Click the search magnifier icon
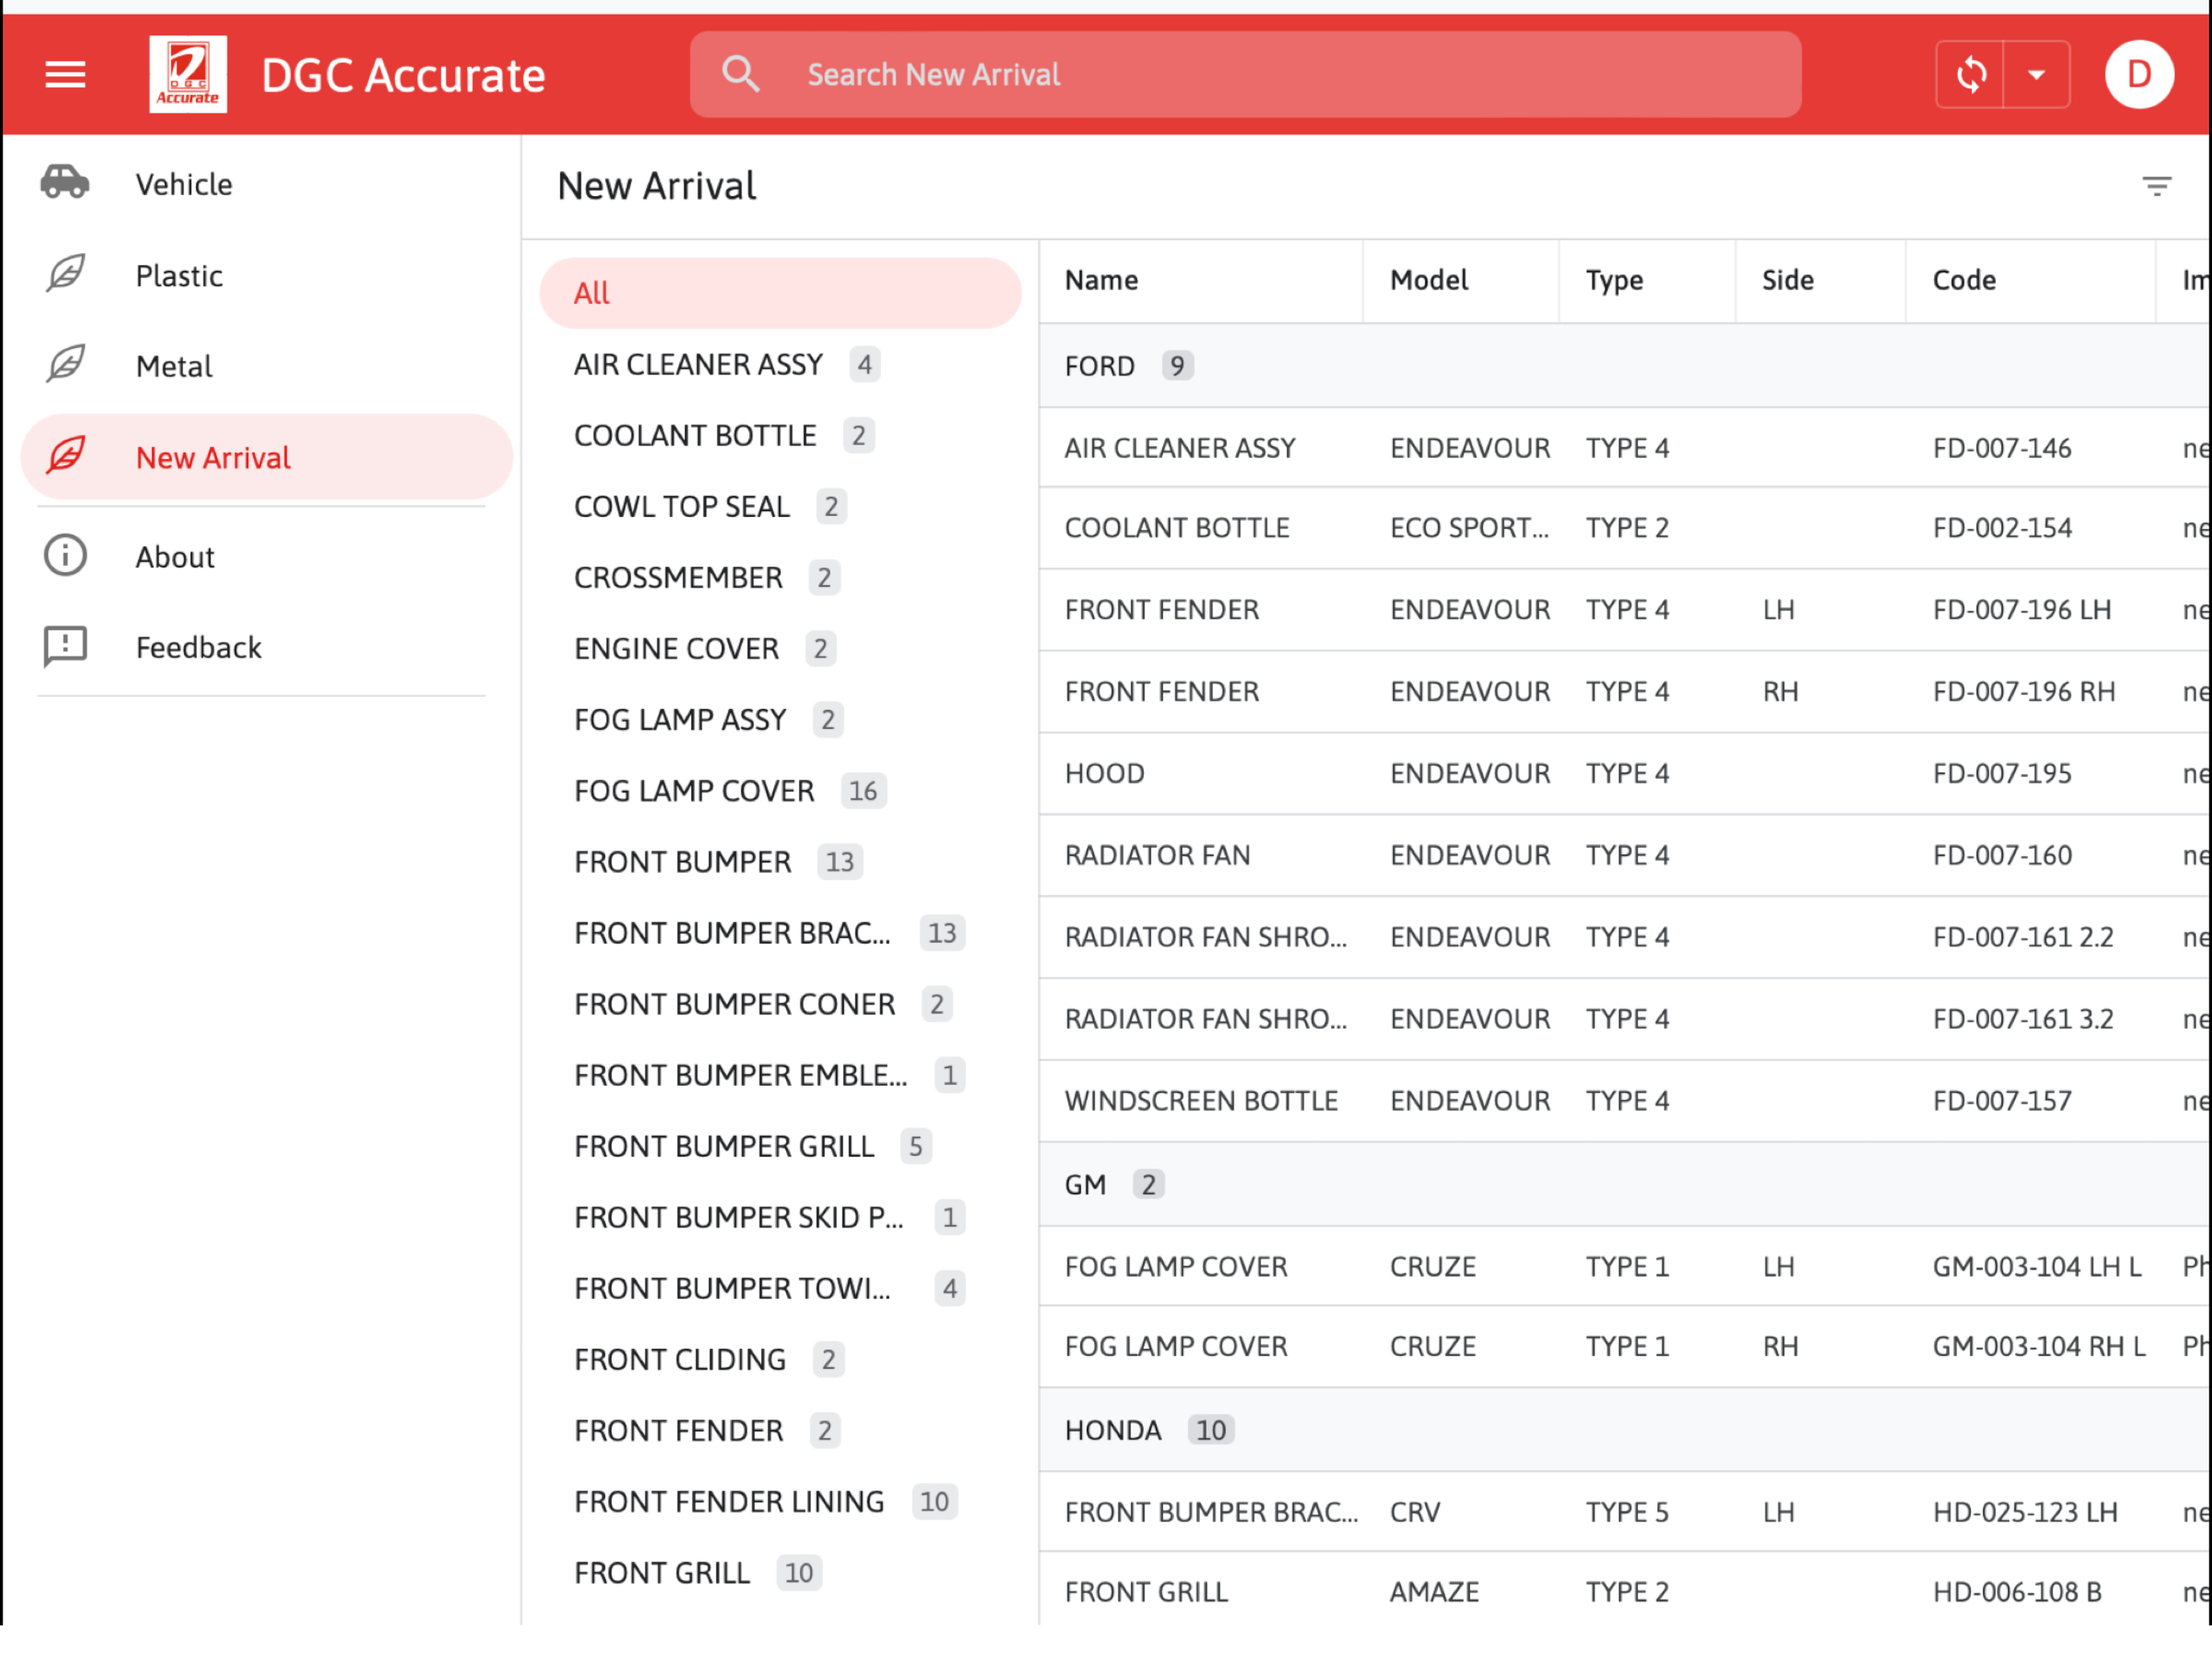 [x=741, y=74]
